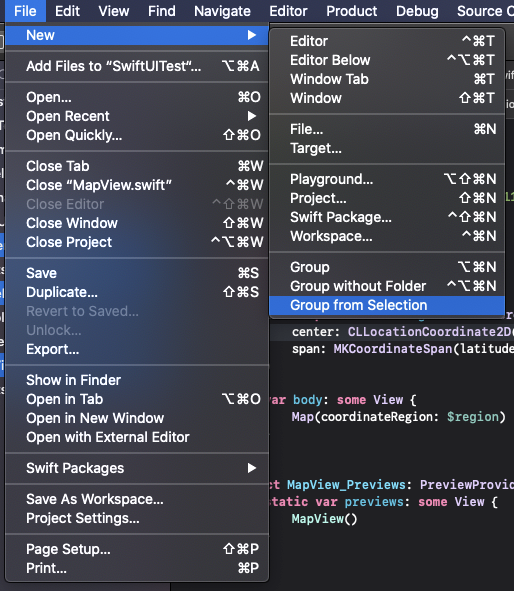Select File... in New submenu
514x591 pixels.
pyautogui.click(x=387, y=129)
